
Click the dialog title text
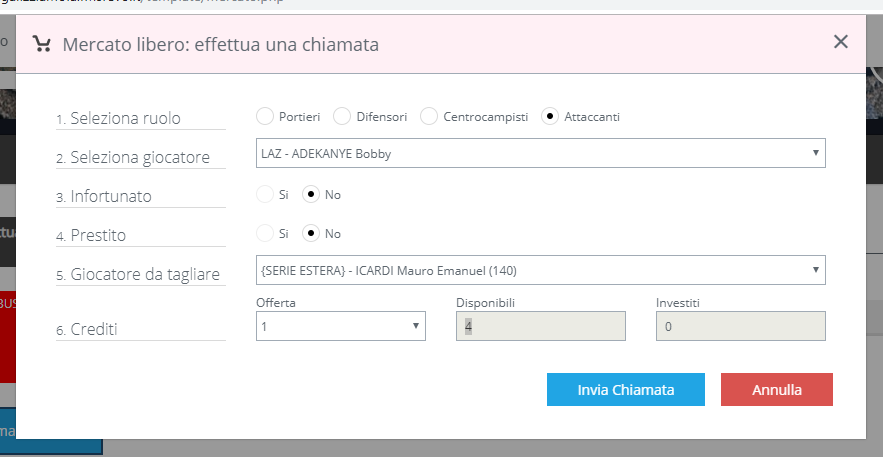click(220, 44)
